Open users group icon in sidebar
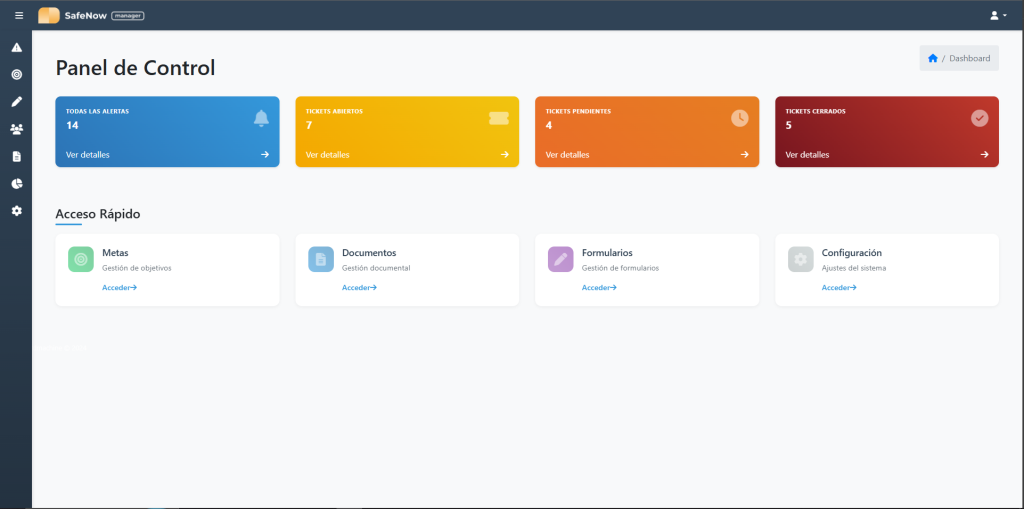 pos(16,129)
